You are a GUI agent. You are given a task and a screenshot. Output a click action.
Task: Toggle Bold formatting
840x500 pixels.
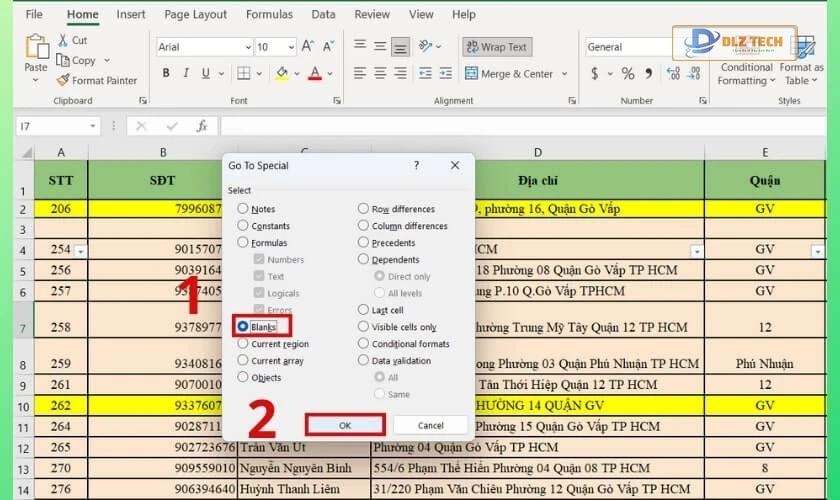coord(166,73)
